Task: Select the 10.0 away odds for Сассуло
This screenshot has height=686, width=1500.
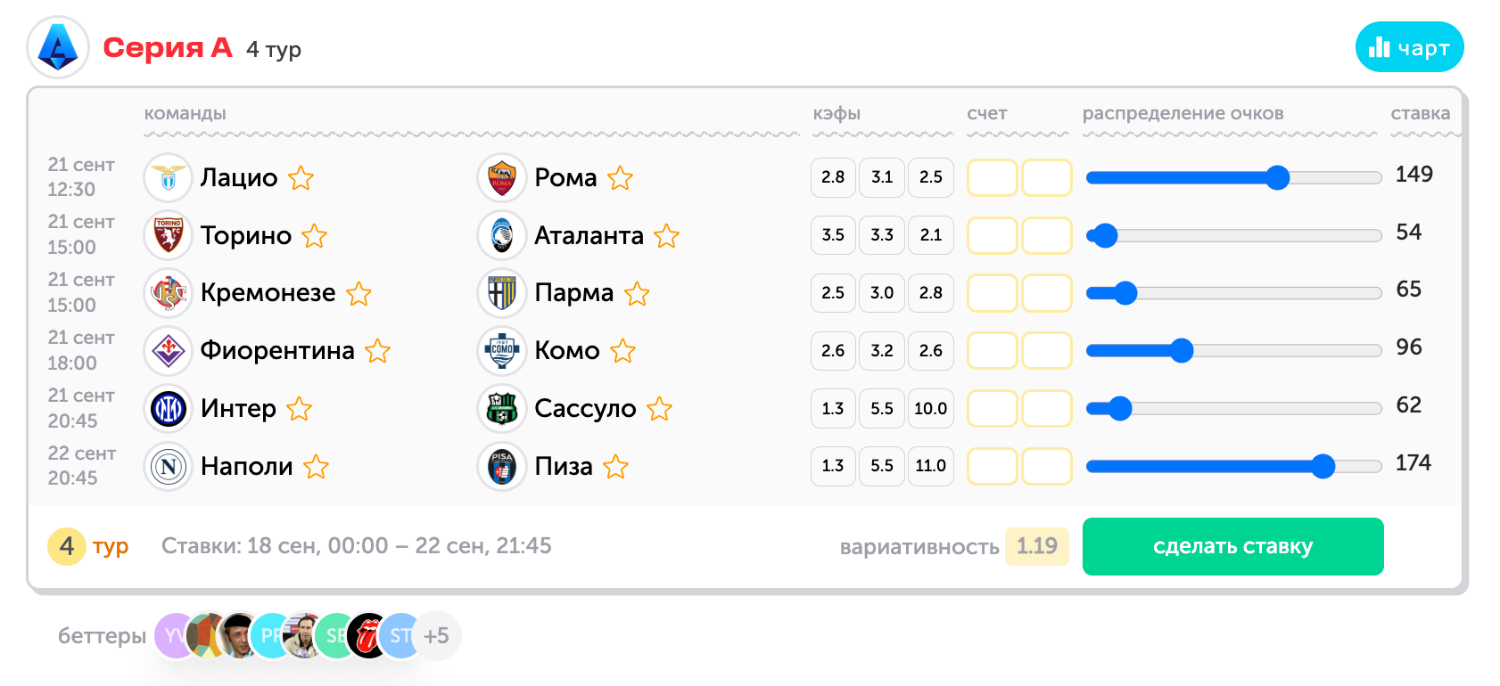Action: coord(930,409)
